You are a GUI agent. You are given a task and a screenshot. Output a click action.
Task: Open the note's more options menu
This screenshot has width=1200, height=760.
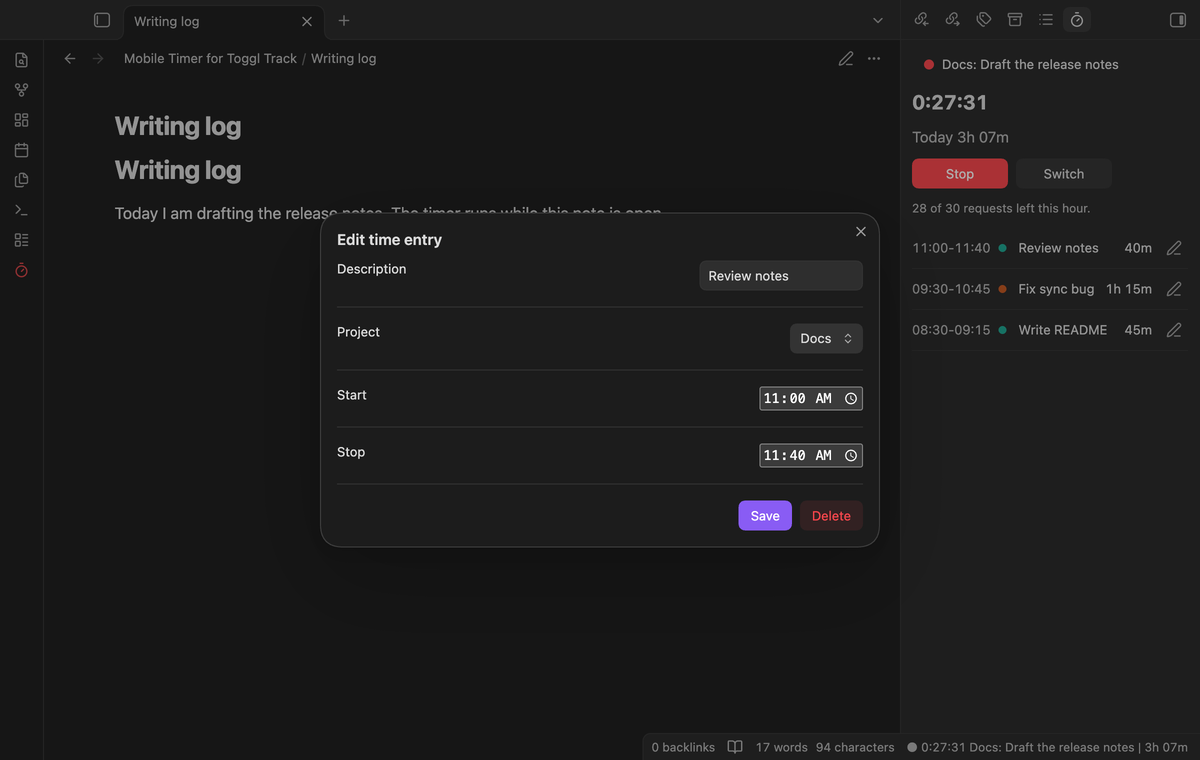click(874, 59)
